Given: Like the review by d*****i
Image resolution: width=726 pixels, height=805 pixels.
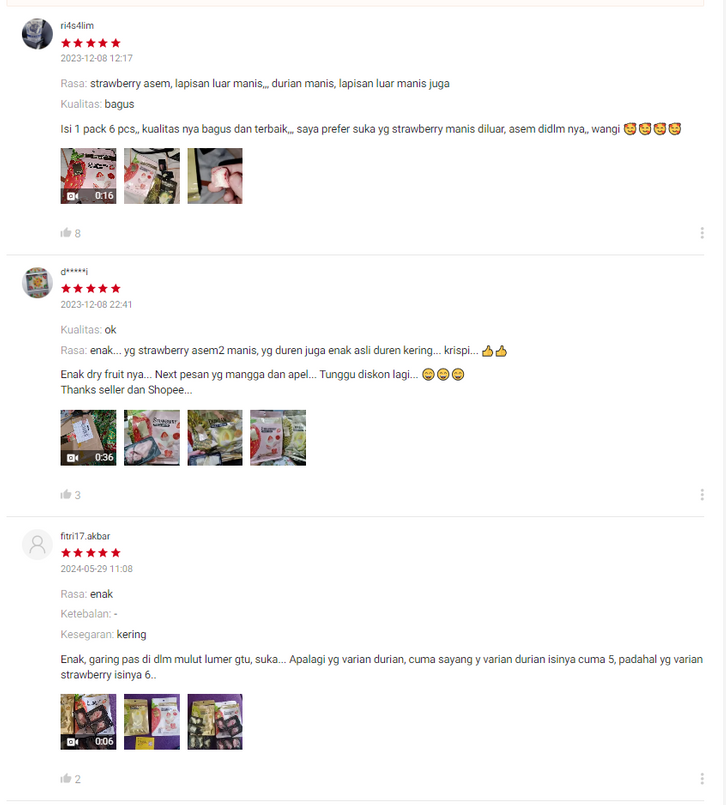Looking at the screenshot, I should 66,495.
